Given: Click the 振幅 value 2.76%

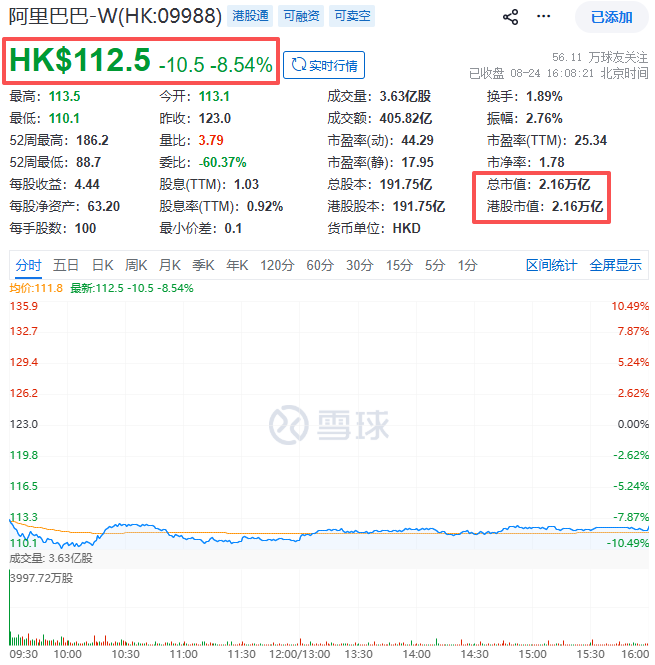Looking at the screenshot, I should (544, 118).
